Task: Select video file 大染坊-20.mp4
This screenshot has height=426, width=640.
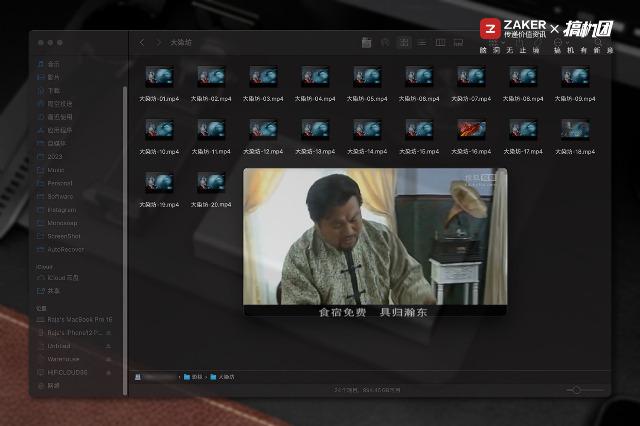Action: (x=211, y=190)
